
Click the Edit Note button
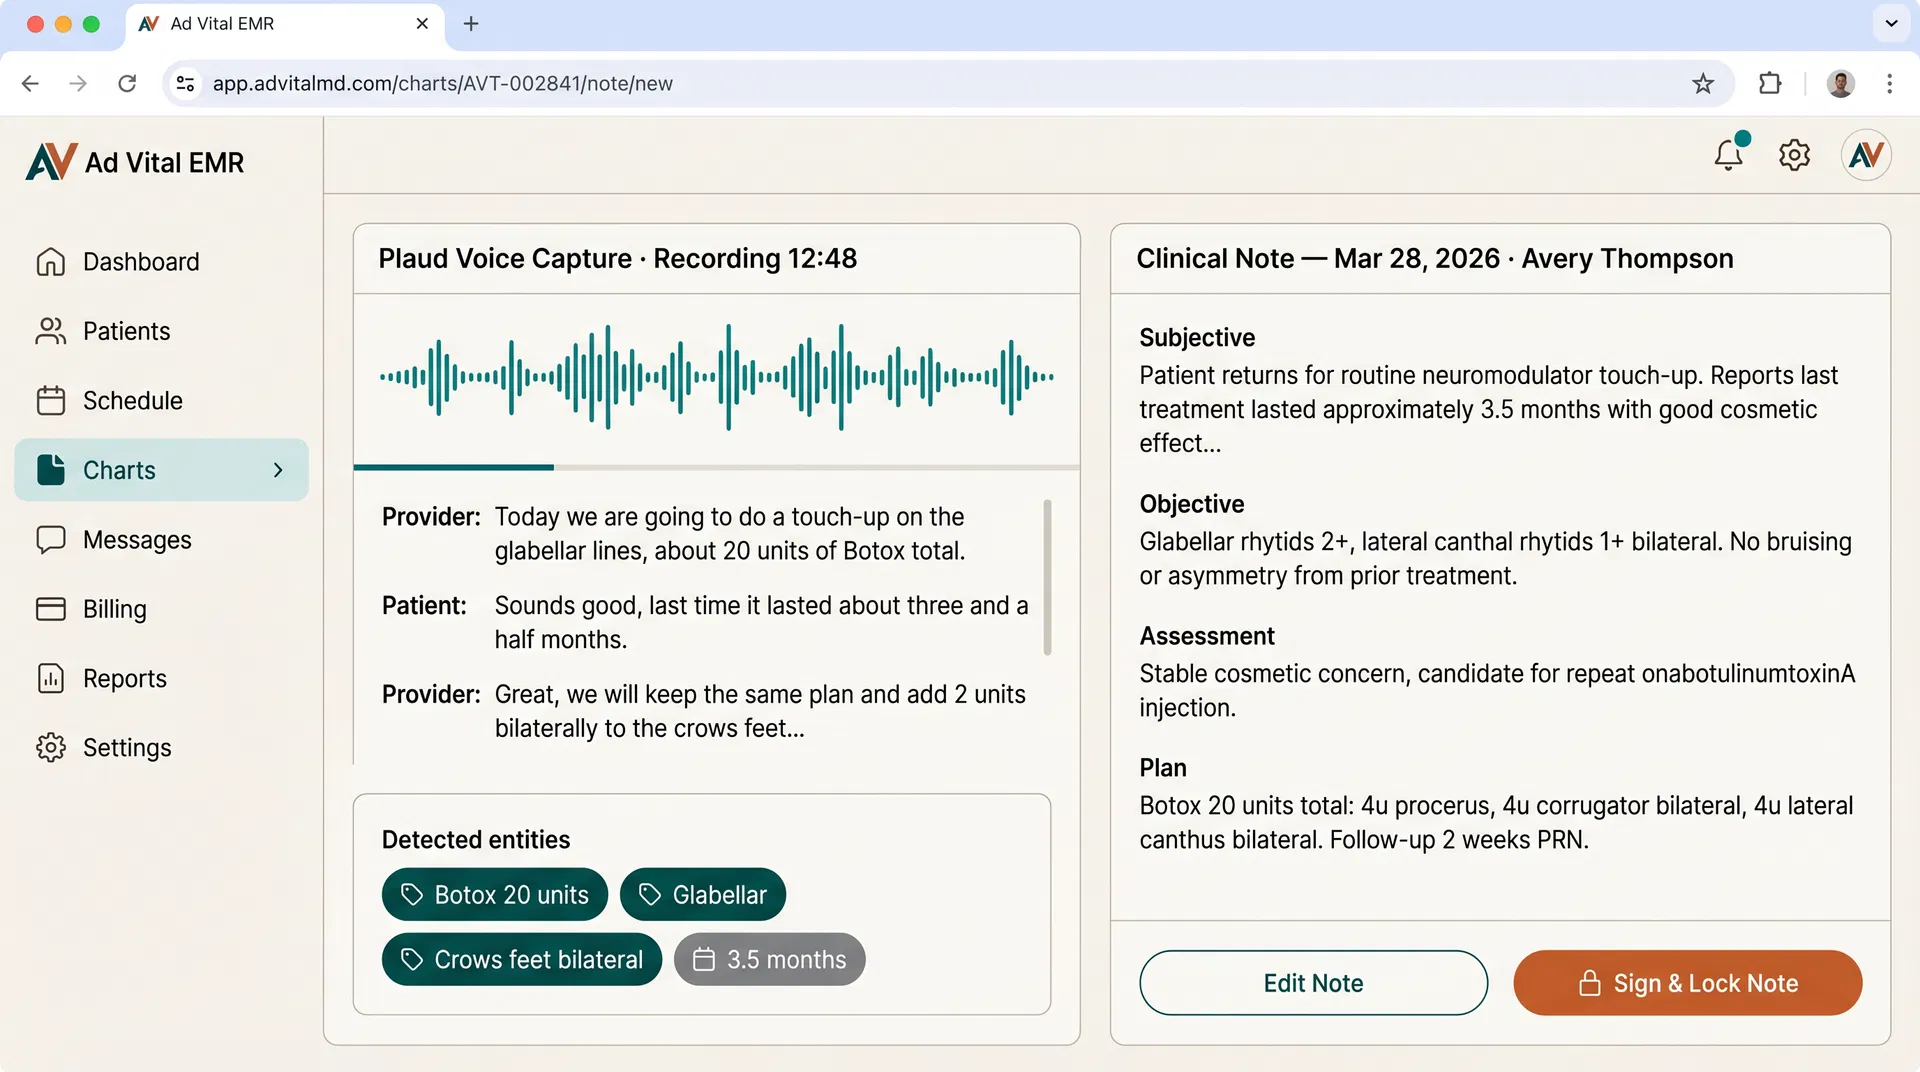tap(1313, 983)
